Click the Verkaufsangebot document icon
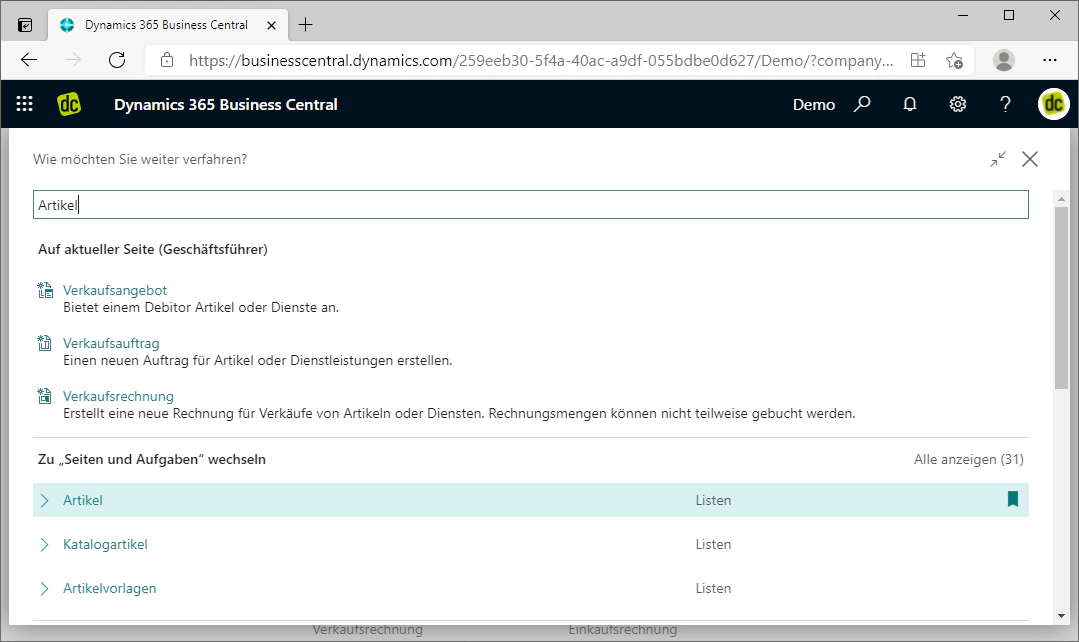This screenshot has height=642, width=1079. tap(45, 290)
